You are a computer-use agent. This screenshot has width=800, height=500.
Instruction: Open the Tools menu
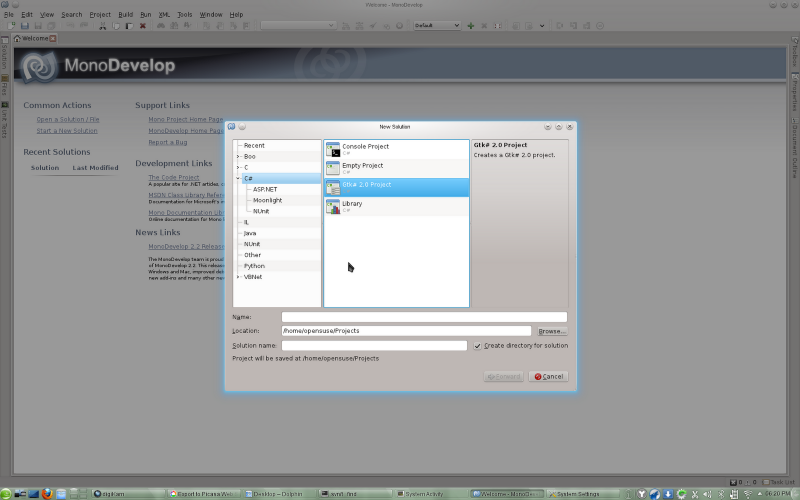[x=185, y=14]
